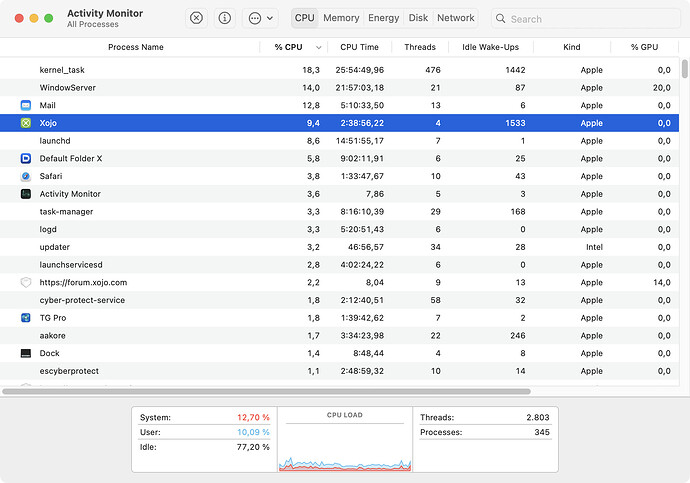Image resolution: width=690 pixels, height=483 pixels.
Task: Click the TG Pro app icon
Action: click(26, 318)
